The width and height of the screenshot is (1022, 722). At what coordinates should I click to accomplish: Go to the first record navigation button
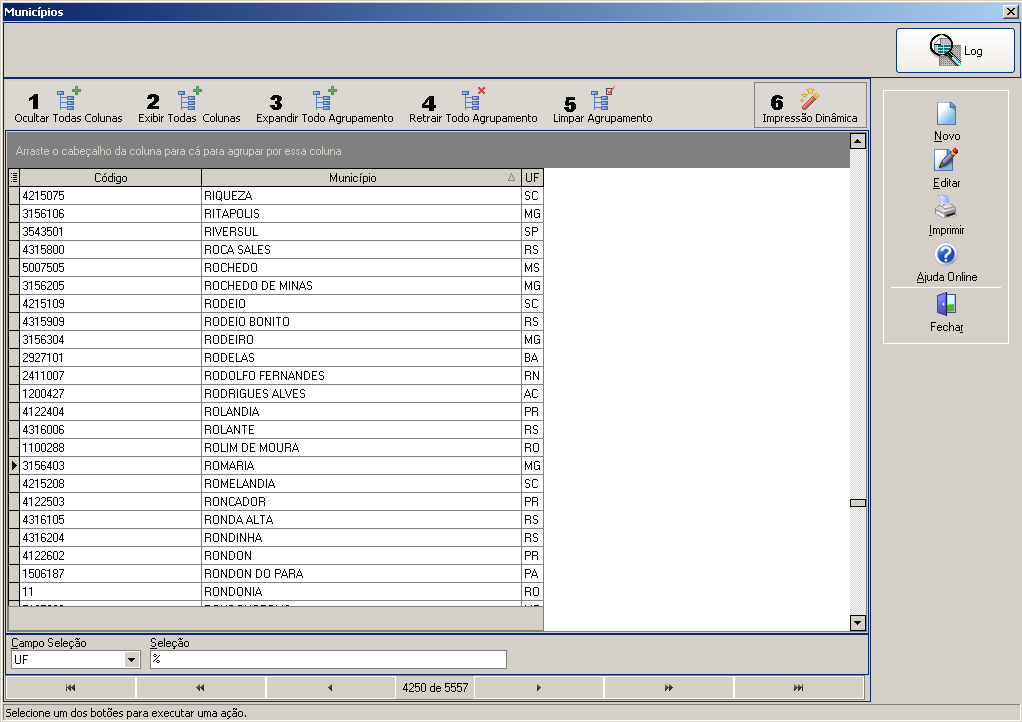(x=70, y=687)
